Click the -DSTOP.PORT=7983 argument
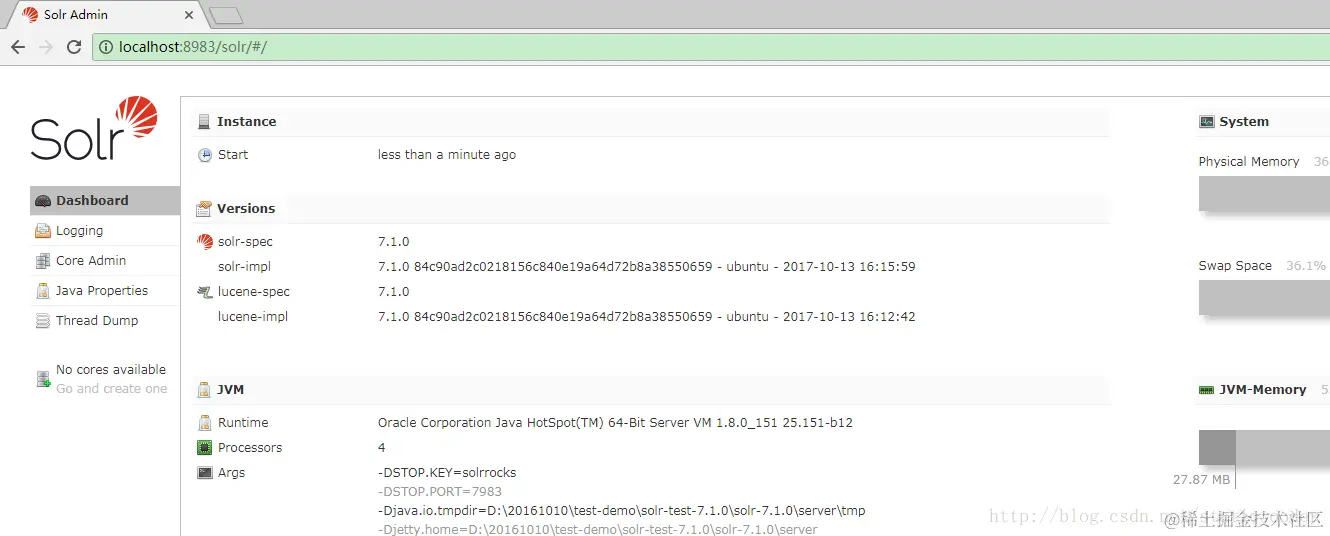The image size is (1330, 536). (440, 492)
